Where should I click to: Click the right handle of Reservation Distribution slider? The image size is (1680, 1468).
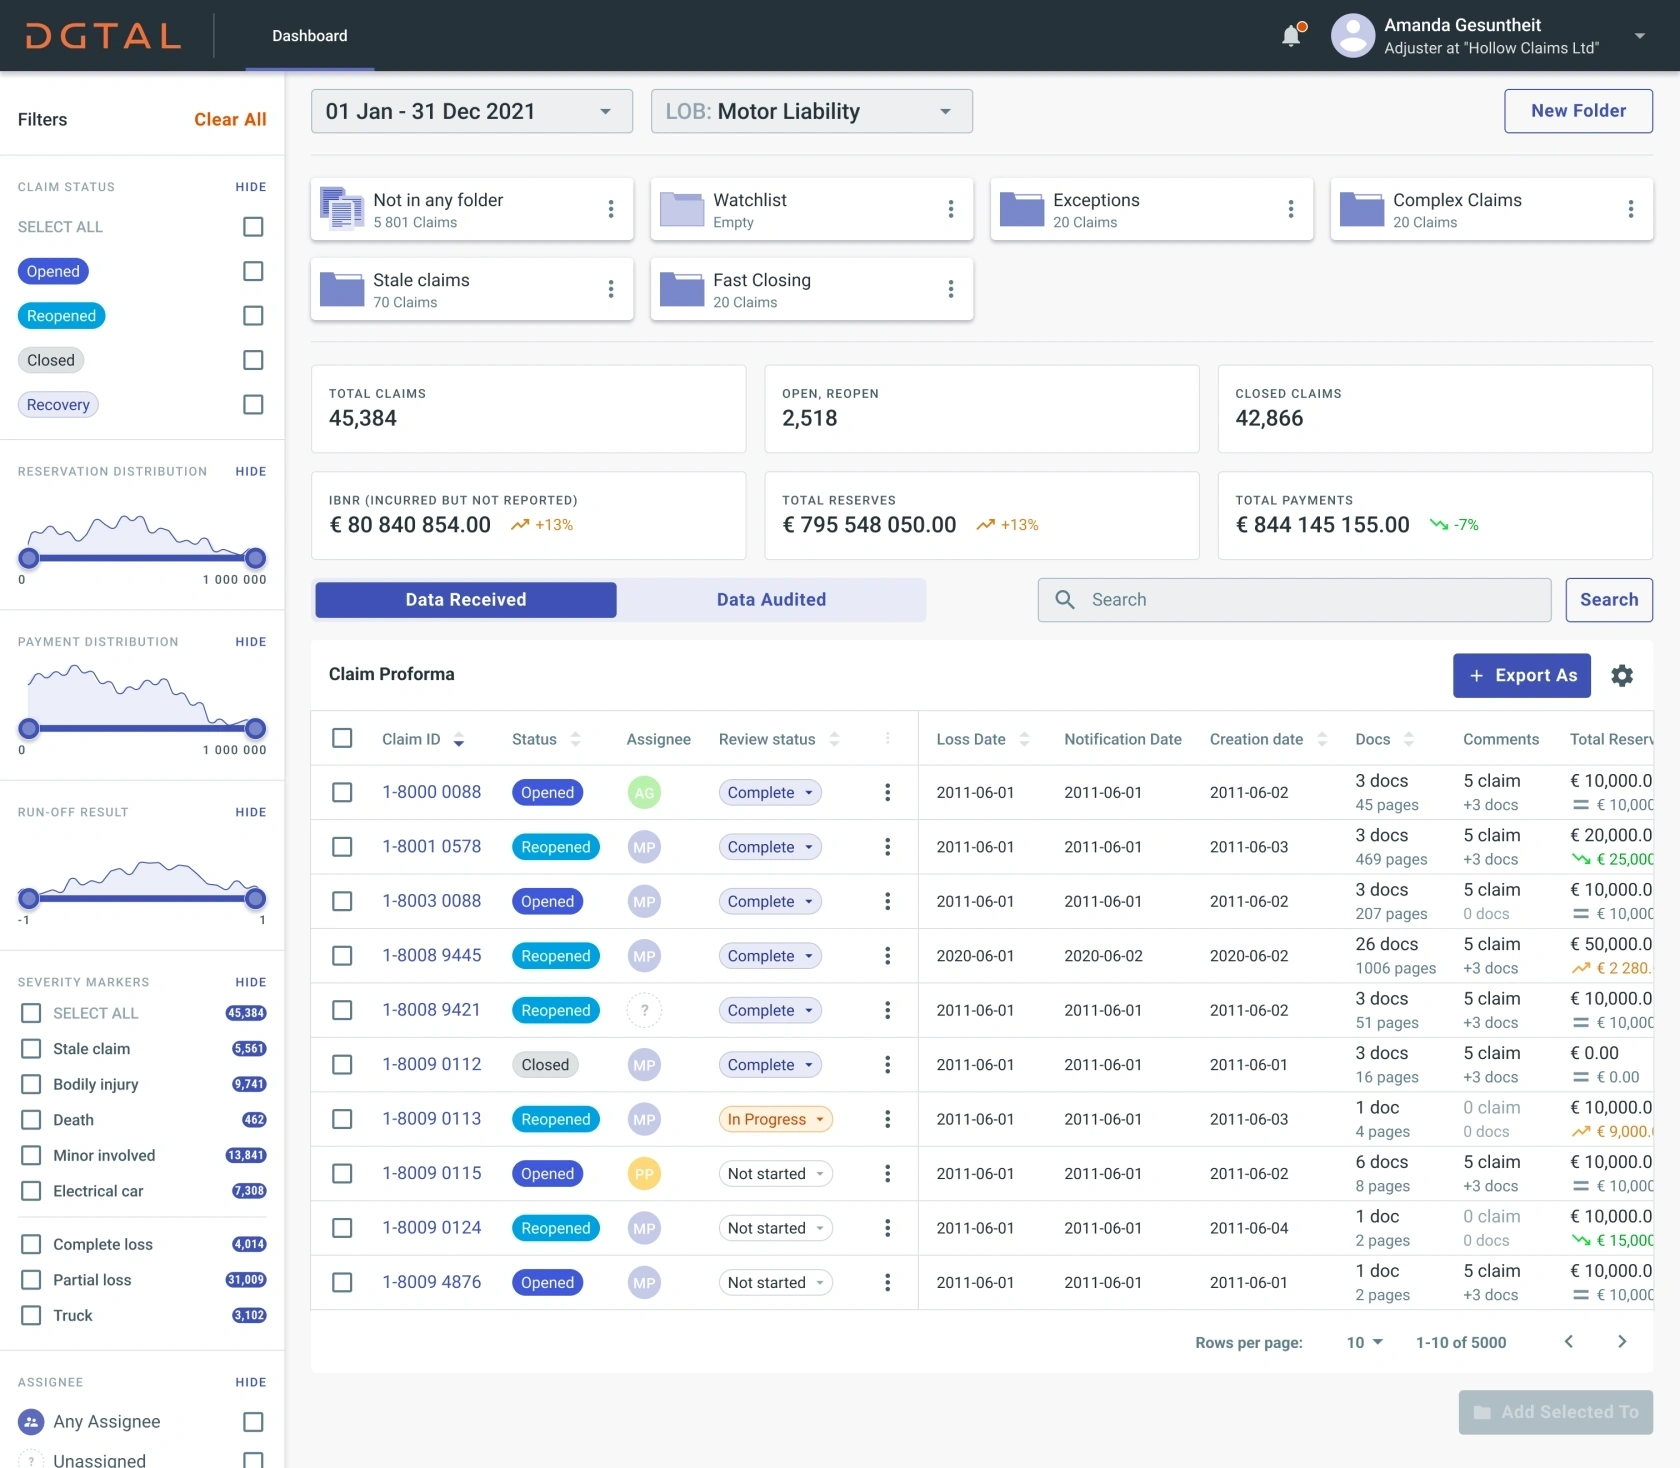pos(256,558)
